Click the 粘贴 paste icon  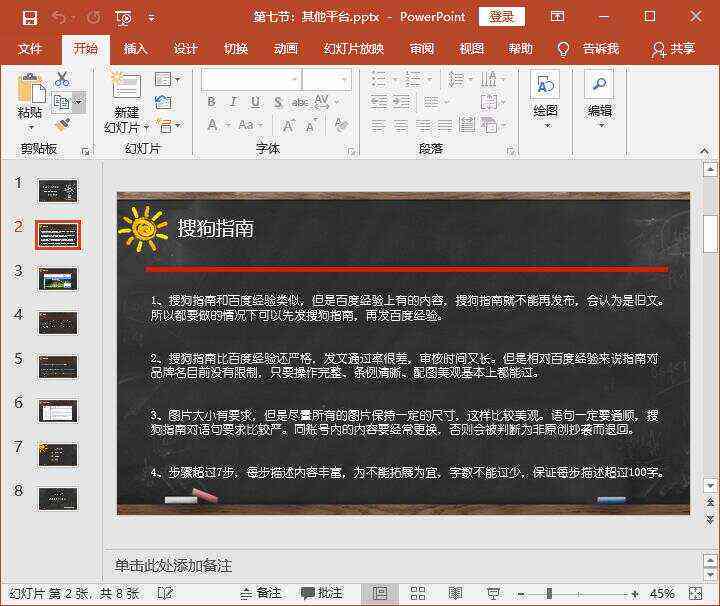(31, 88)
